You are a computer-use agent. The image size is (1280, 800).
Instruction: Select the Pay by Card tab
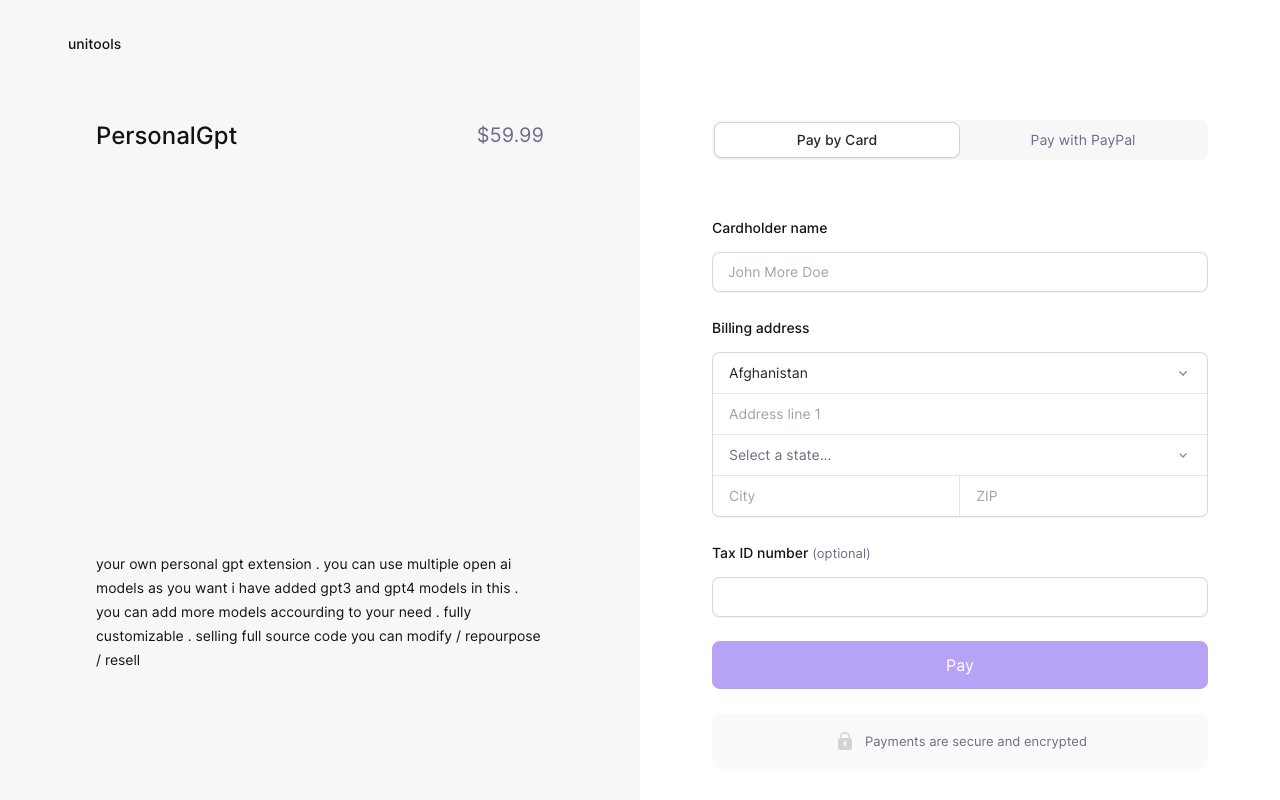pos(837,140)
